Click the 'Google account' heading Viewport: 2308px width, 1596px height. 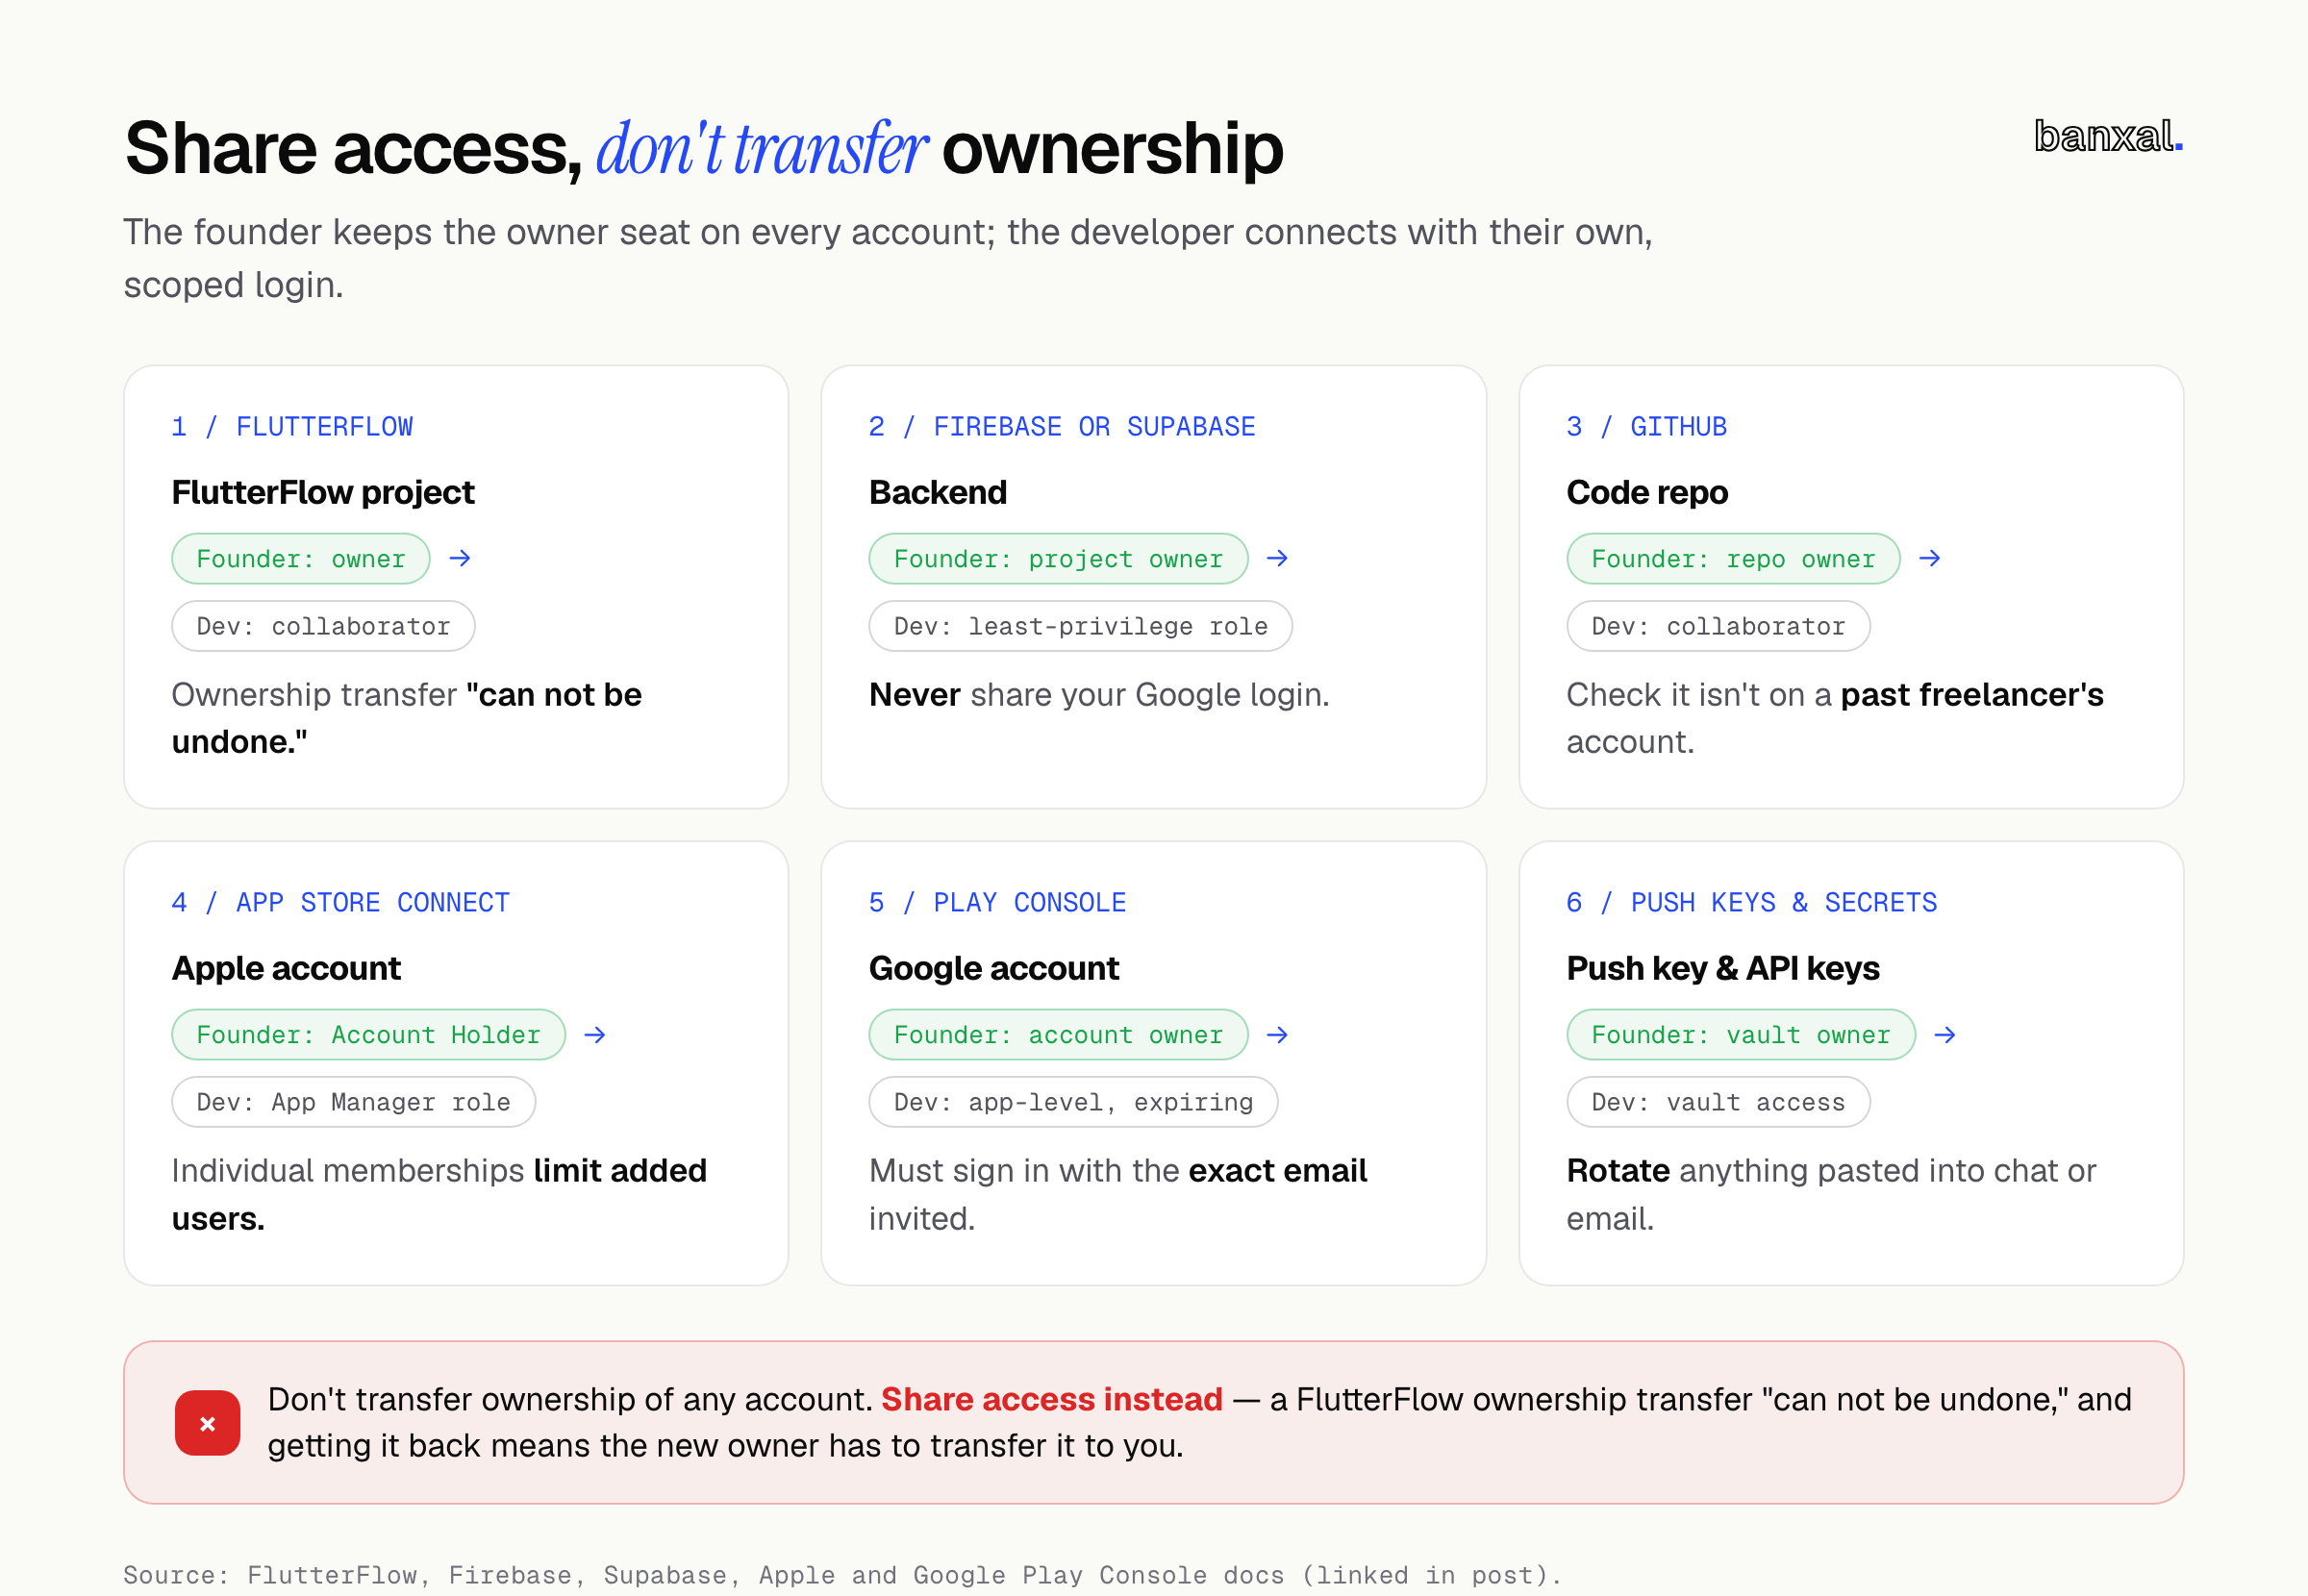coord(994,968)
